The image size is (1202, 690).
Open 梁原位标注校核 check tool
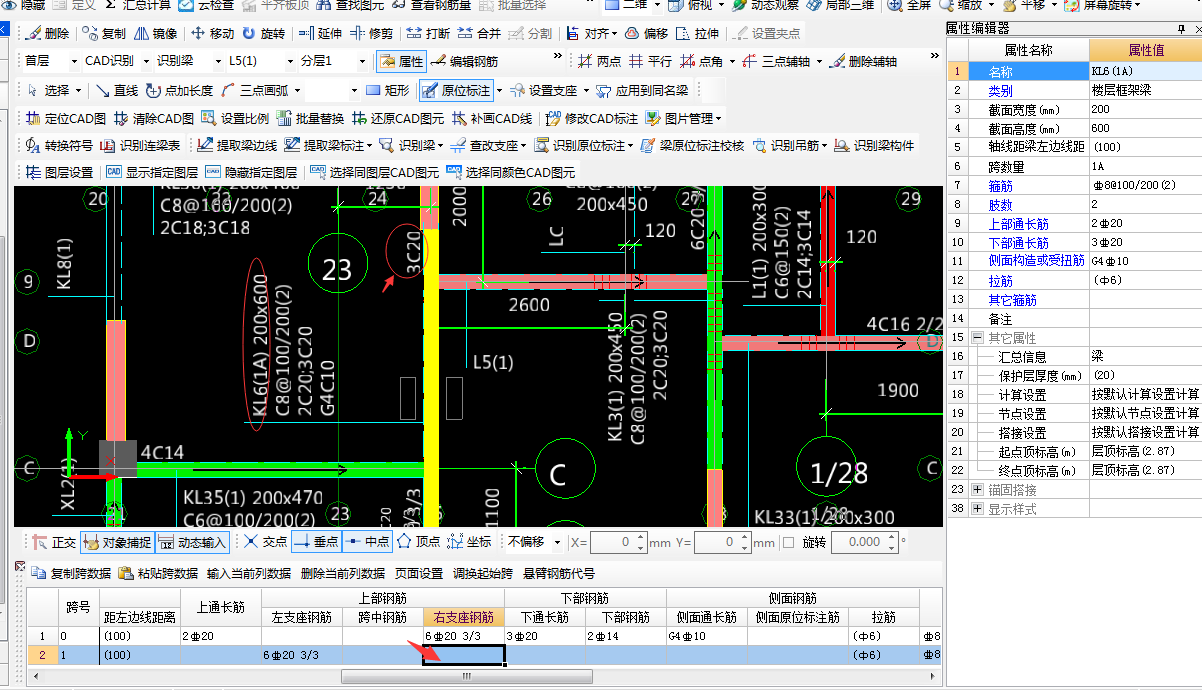click(692, 145)
